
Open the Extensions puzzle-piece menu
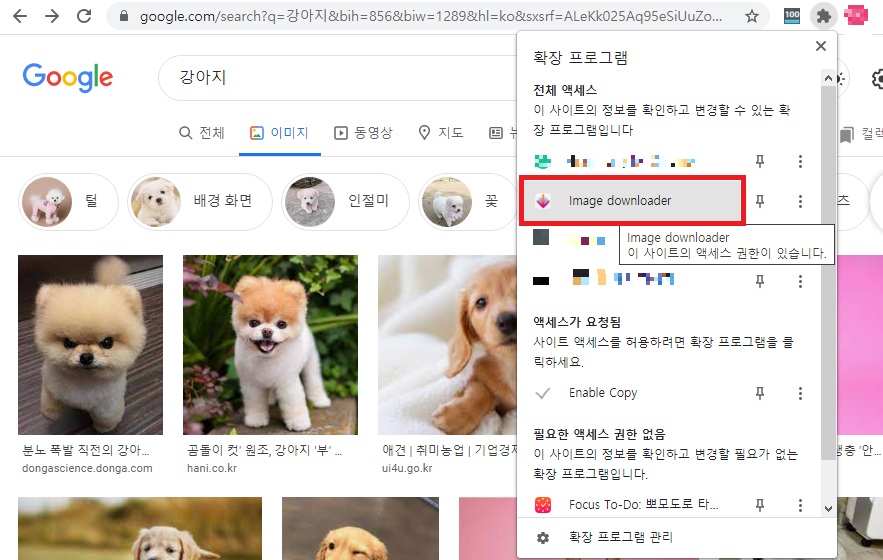click(823, 16)
